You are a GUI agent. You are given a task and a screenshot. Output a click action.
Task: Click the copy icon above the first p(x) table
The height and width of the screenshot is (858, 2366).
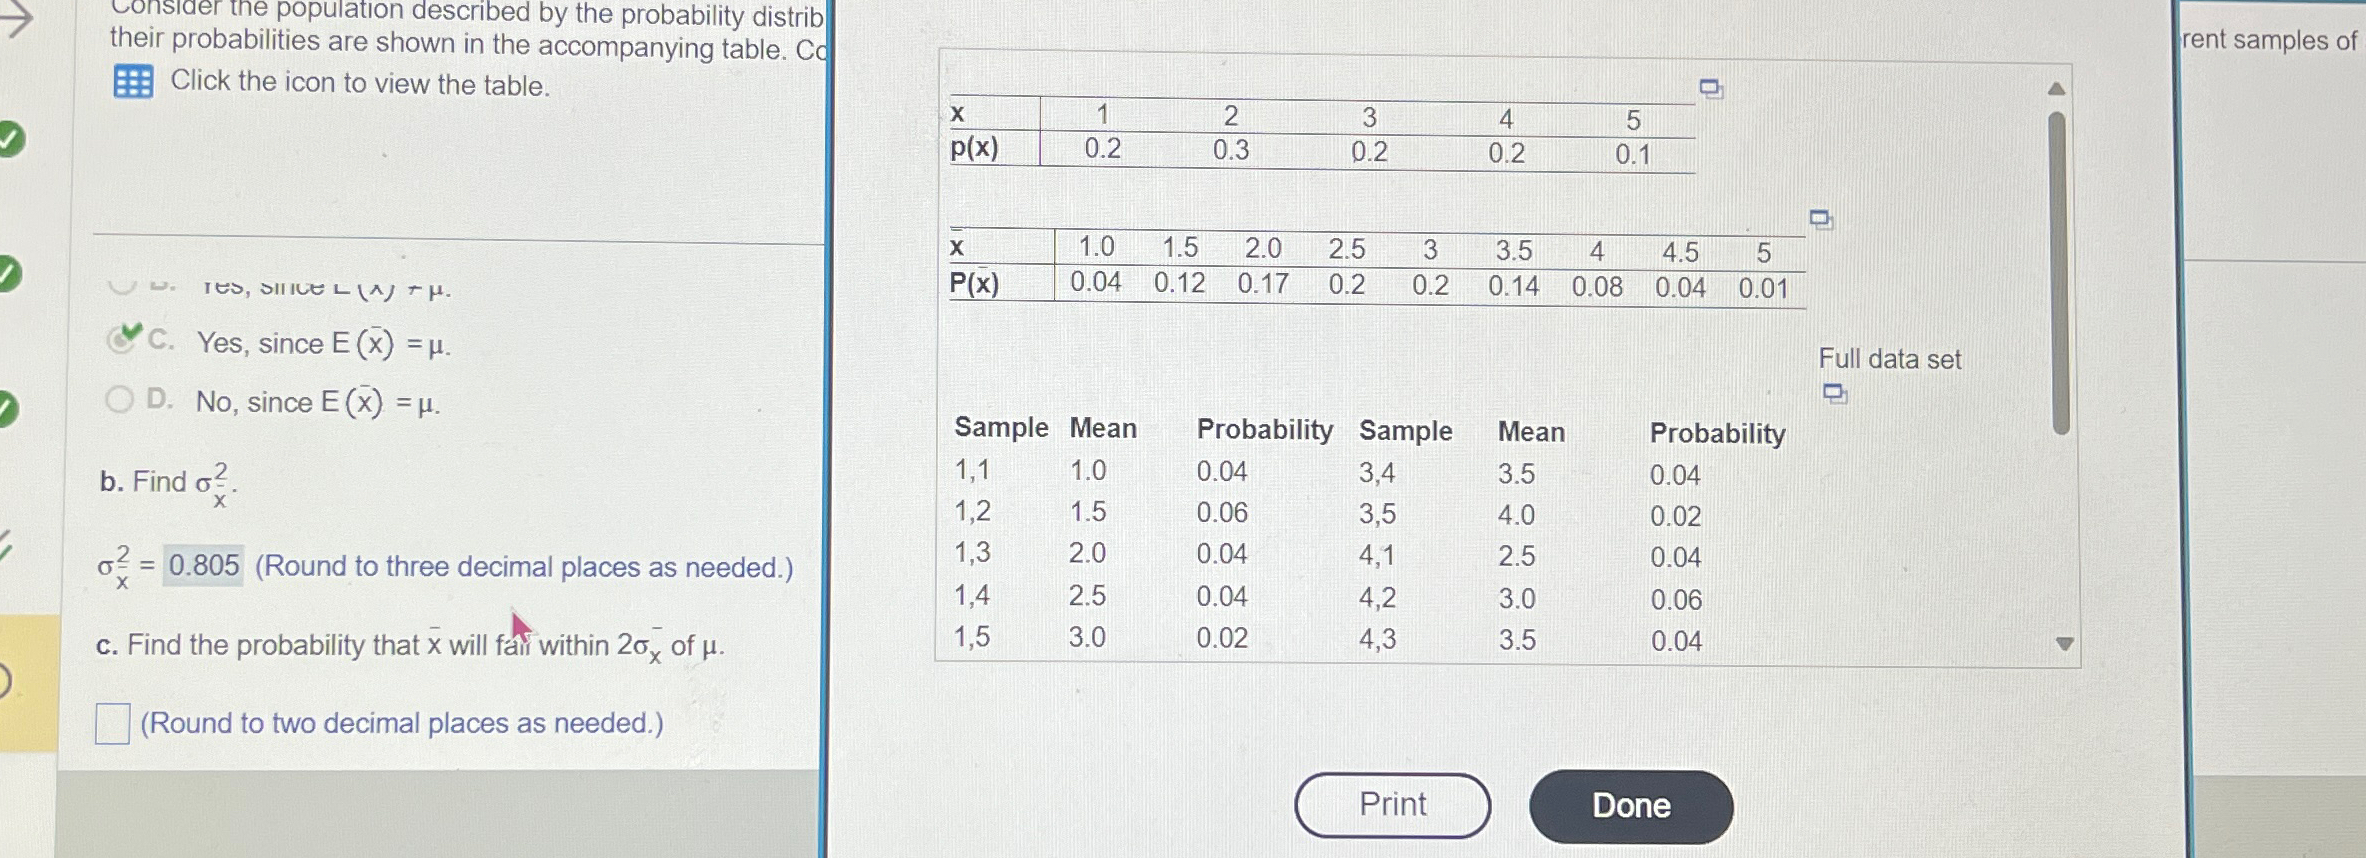point(1709,88)
